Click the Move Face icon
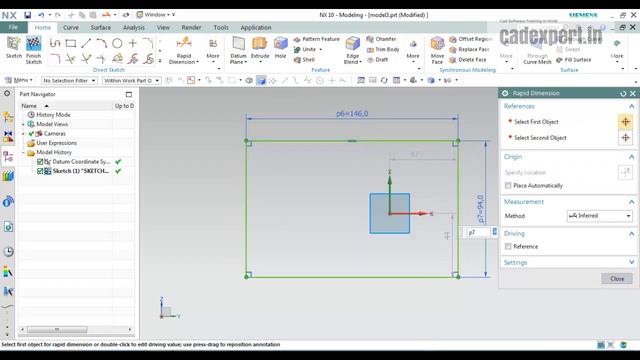The width and height of the screenshot is (640, 360). [437, 43]
